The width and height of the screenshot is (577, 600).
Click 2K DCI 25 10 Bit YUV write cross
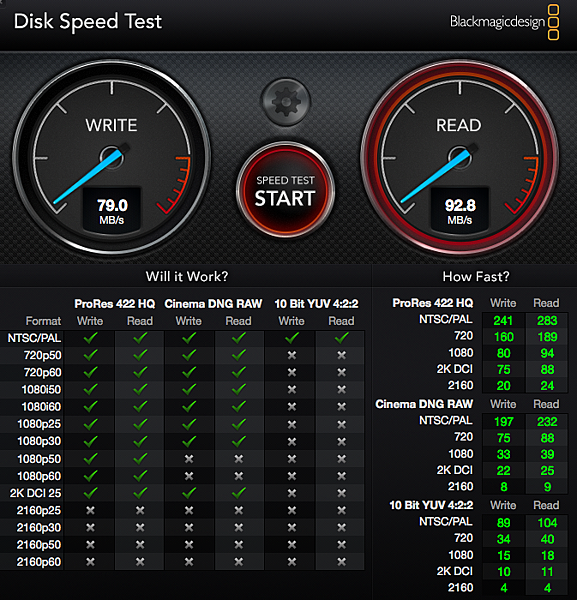(292, 493)
